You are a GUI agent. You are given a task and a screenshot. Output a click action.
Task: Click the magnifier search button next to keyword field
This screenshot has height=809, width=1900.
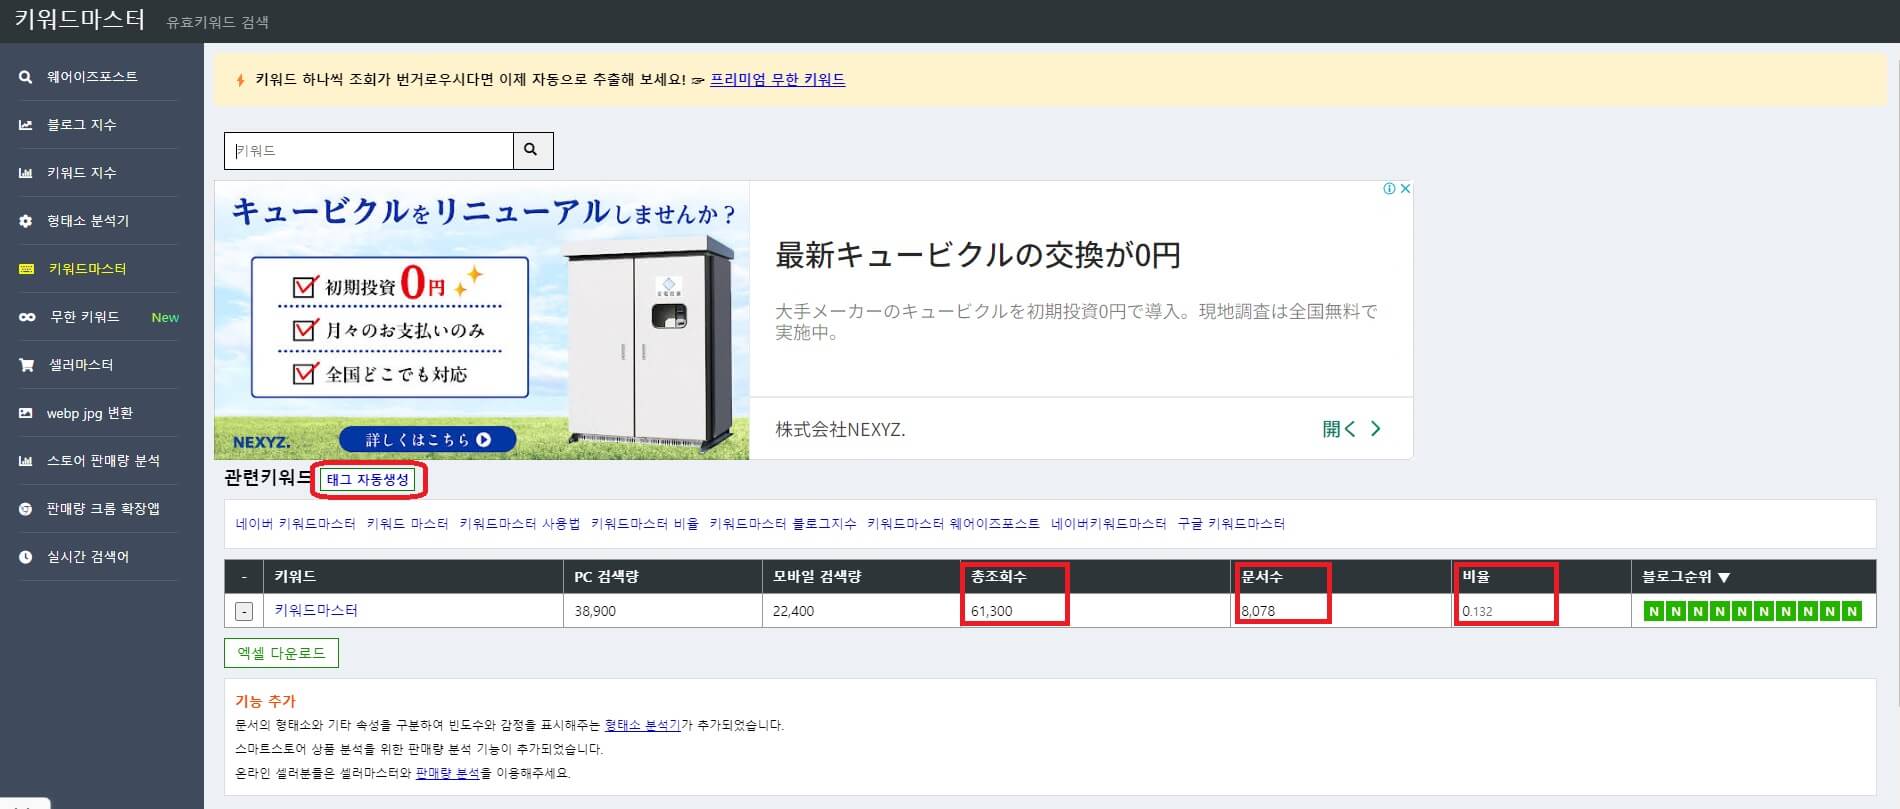tap(533, 150)
